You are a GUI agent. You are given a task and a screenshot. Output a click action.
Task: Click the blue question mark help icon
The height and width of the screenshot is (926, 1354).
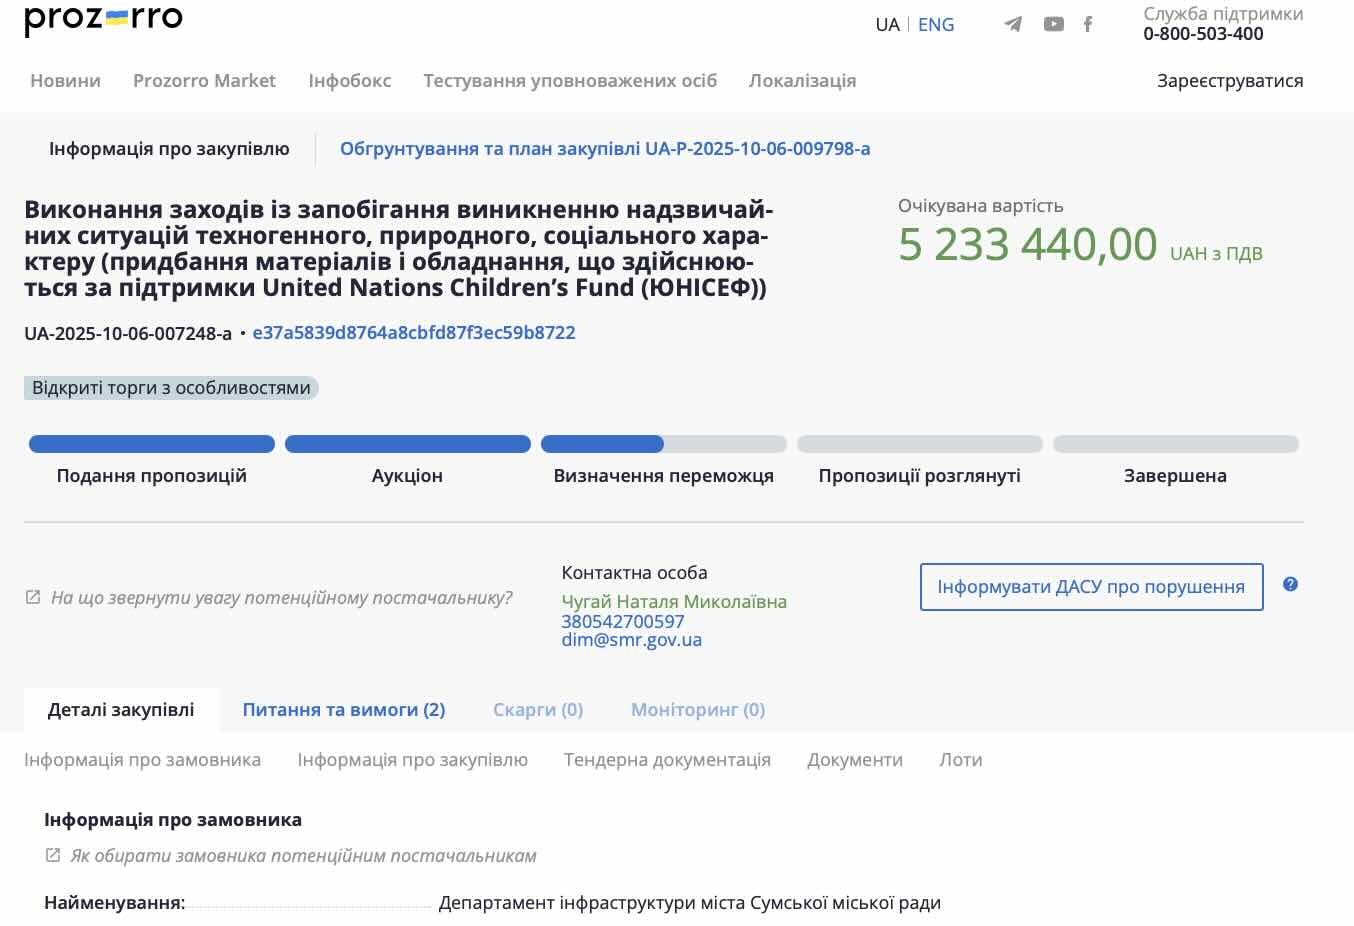(1290, 584)
